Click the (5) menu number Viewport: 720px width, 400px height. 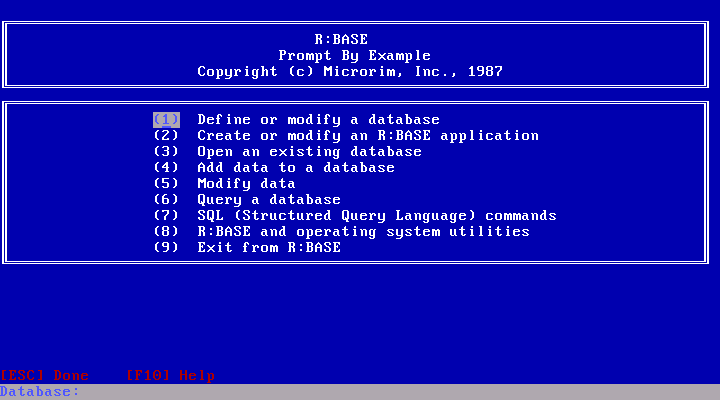tap(166, 184)
